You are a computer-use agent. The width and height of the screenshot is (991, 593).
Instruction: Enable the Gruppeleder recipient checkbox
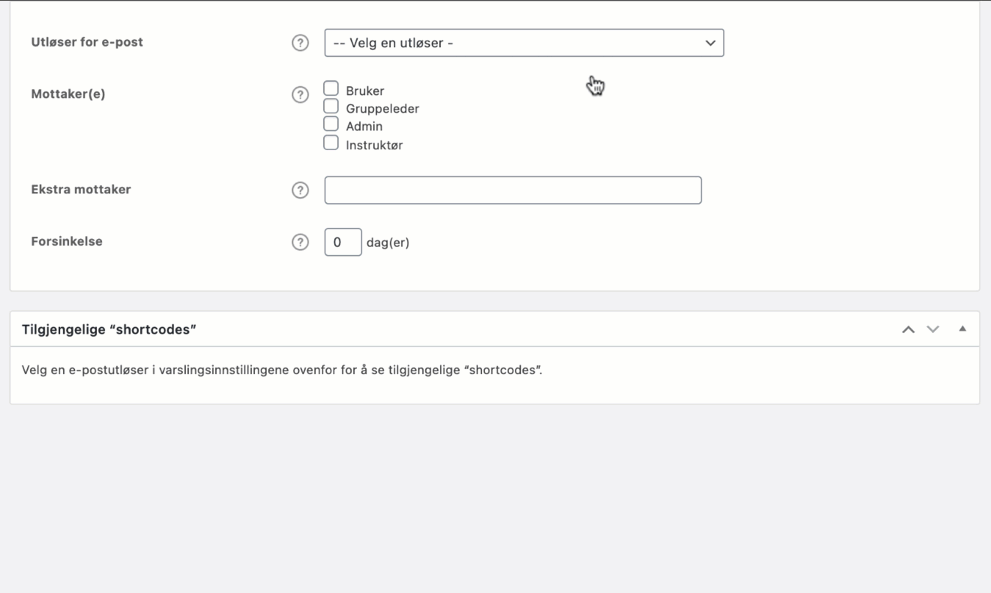click(x=331, y=107)
